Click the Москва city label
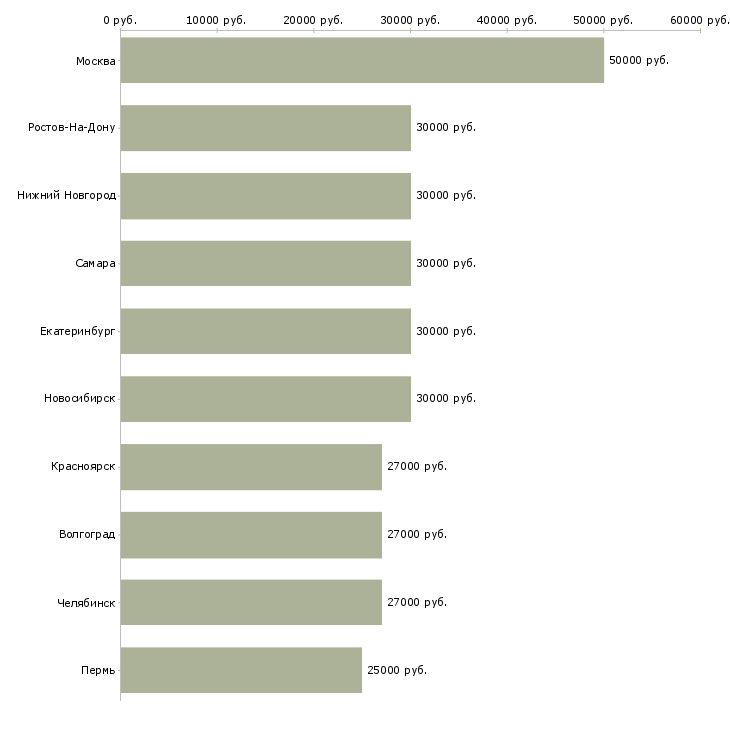Image resolution: width=730 pixels, height=730 pixels. click(x=95, y=61)
